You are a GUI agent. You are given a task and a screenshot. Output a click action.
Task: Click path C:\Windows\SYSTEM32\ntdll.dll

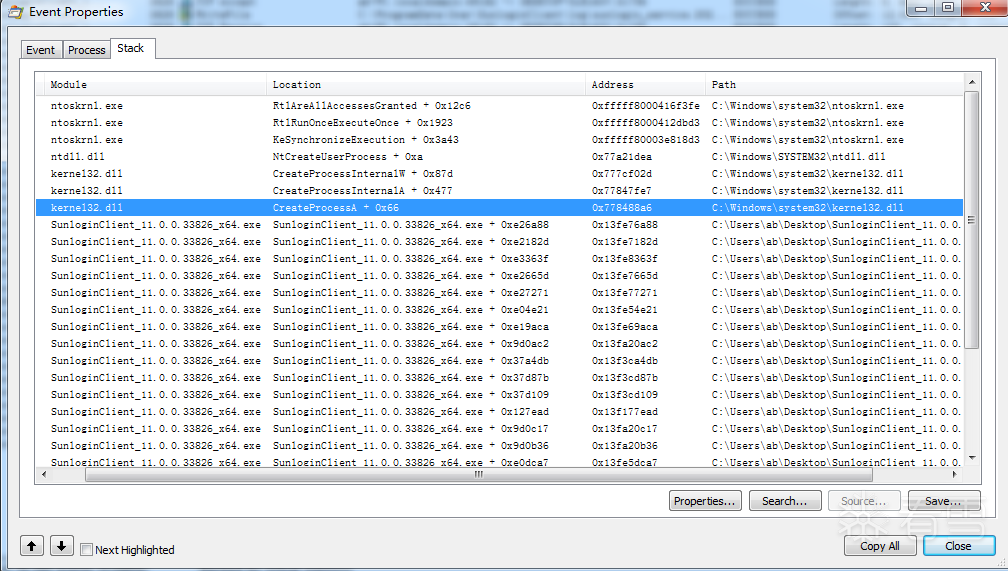coord(798,157)
